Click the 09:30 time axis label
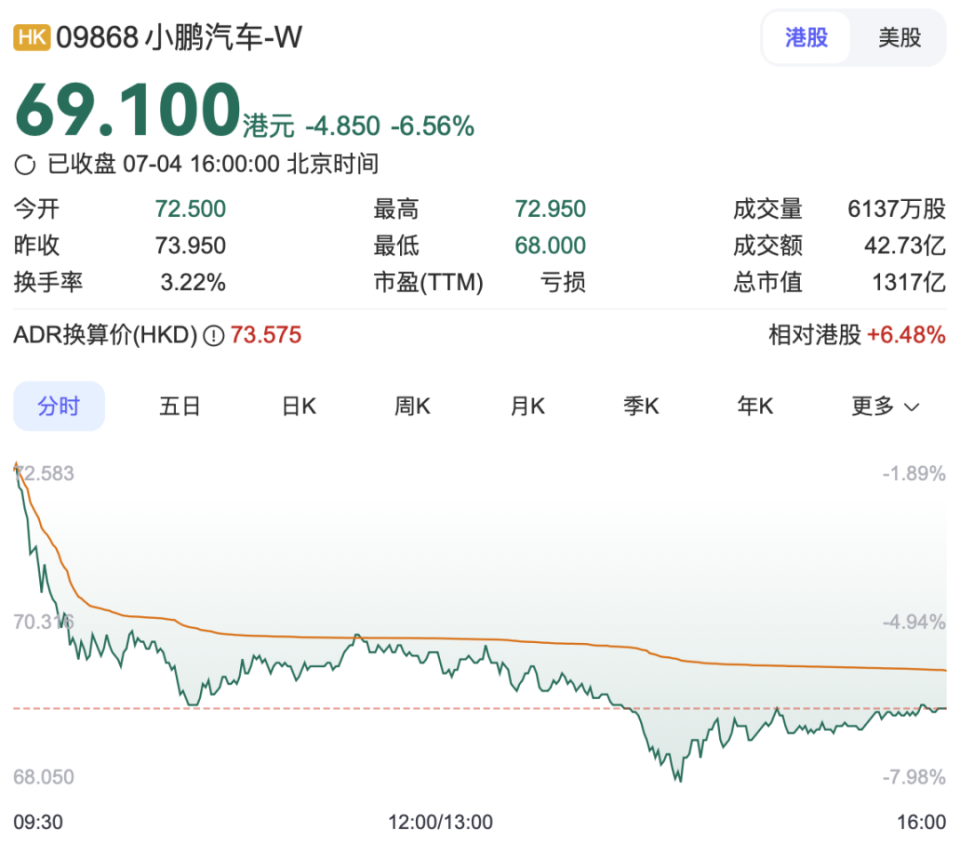The image size is (960, 844). (38, 822)
